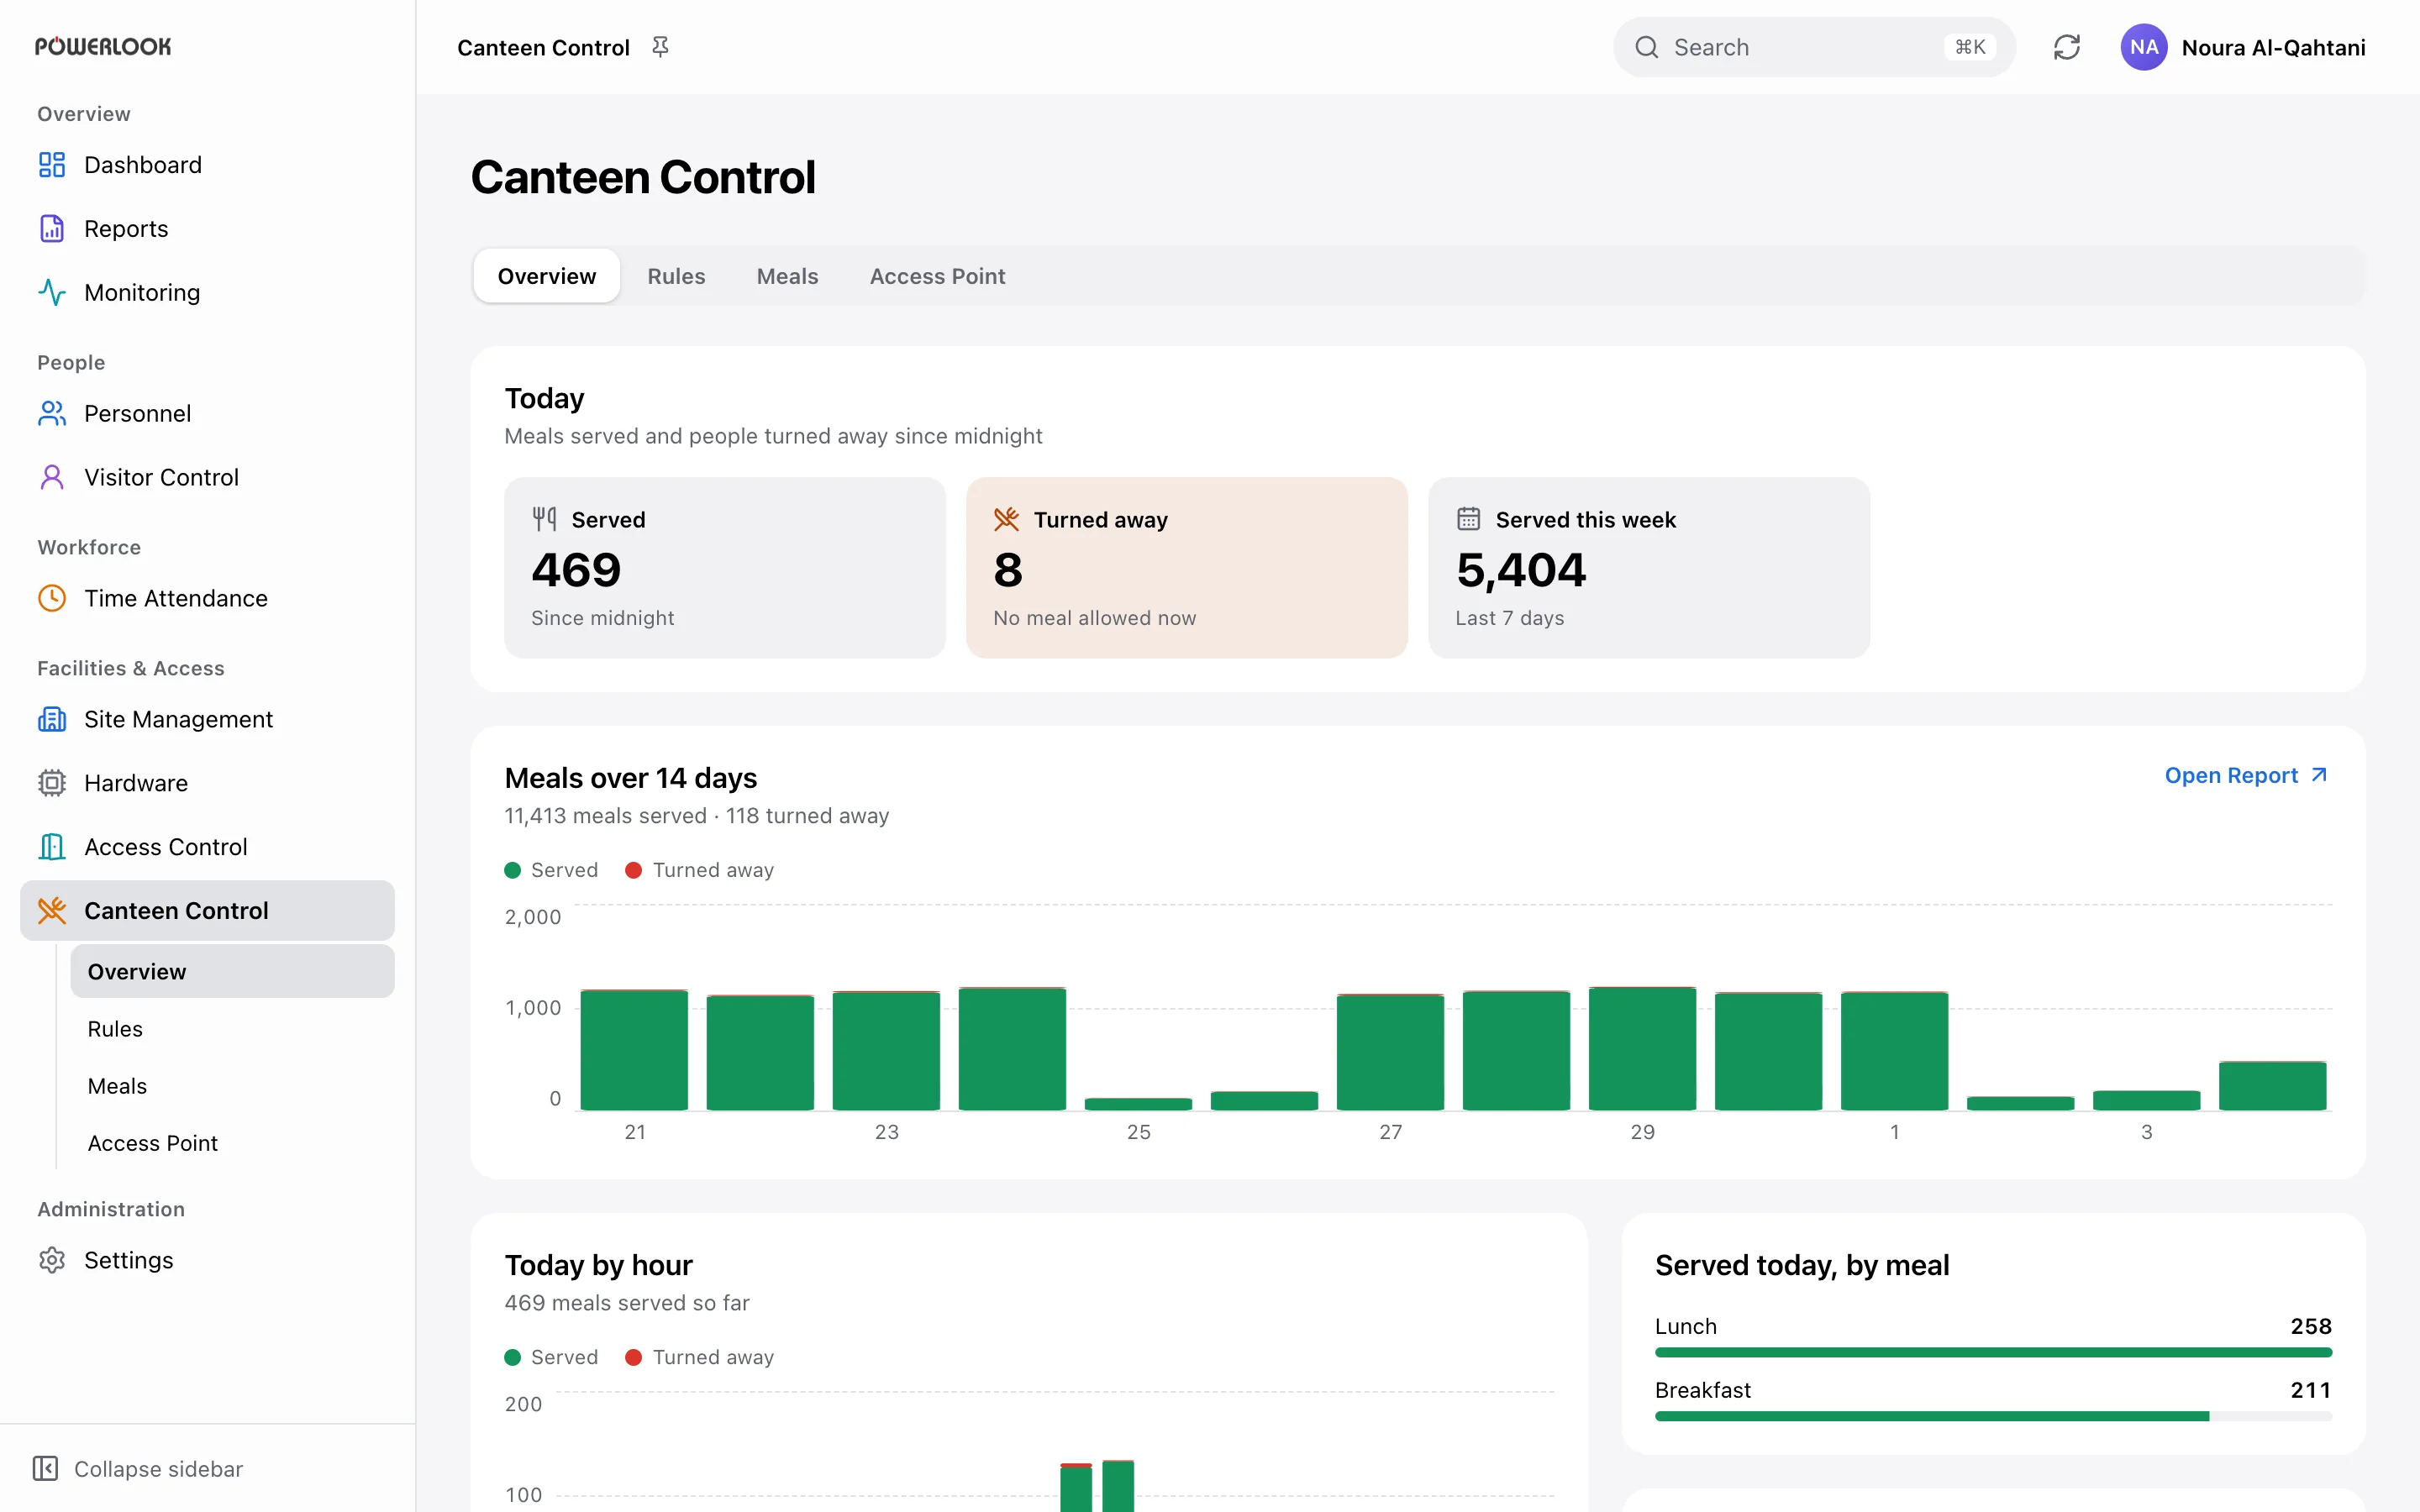Pin the Canteen Control page
This screenshot has width=2420, height=1512.
(660, 47)
